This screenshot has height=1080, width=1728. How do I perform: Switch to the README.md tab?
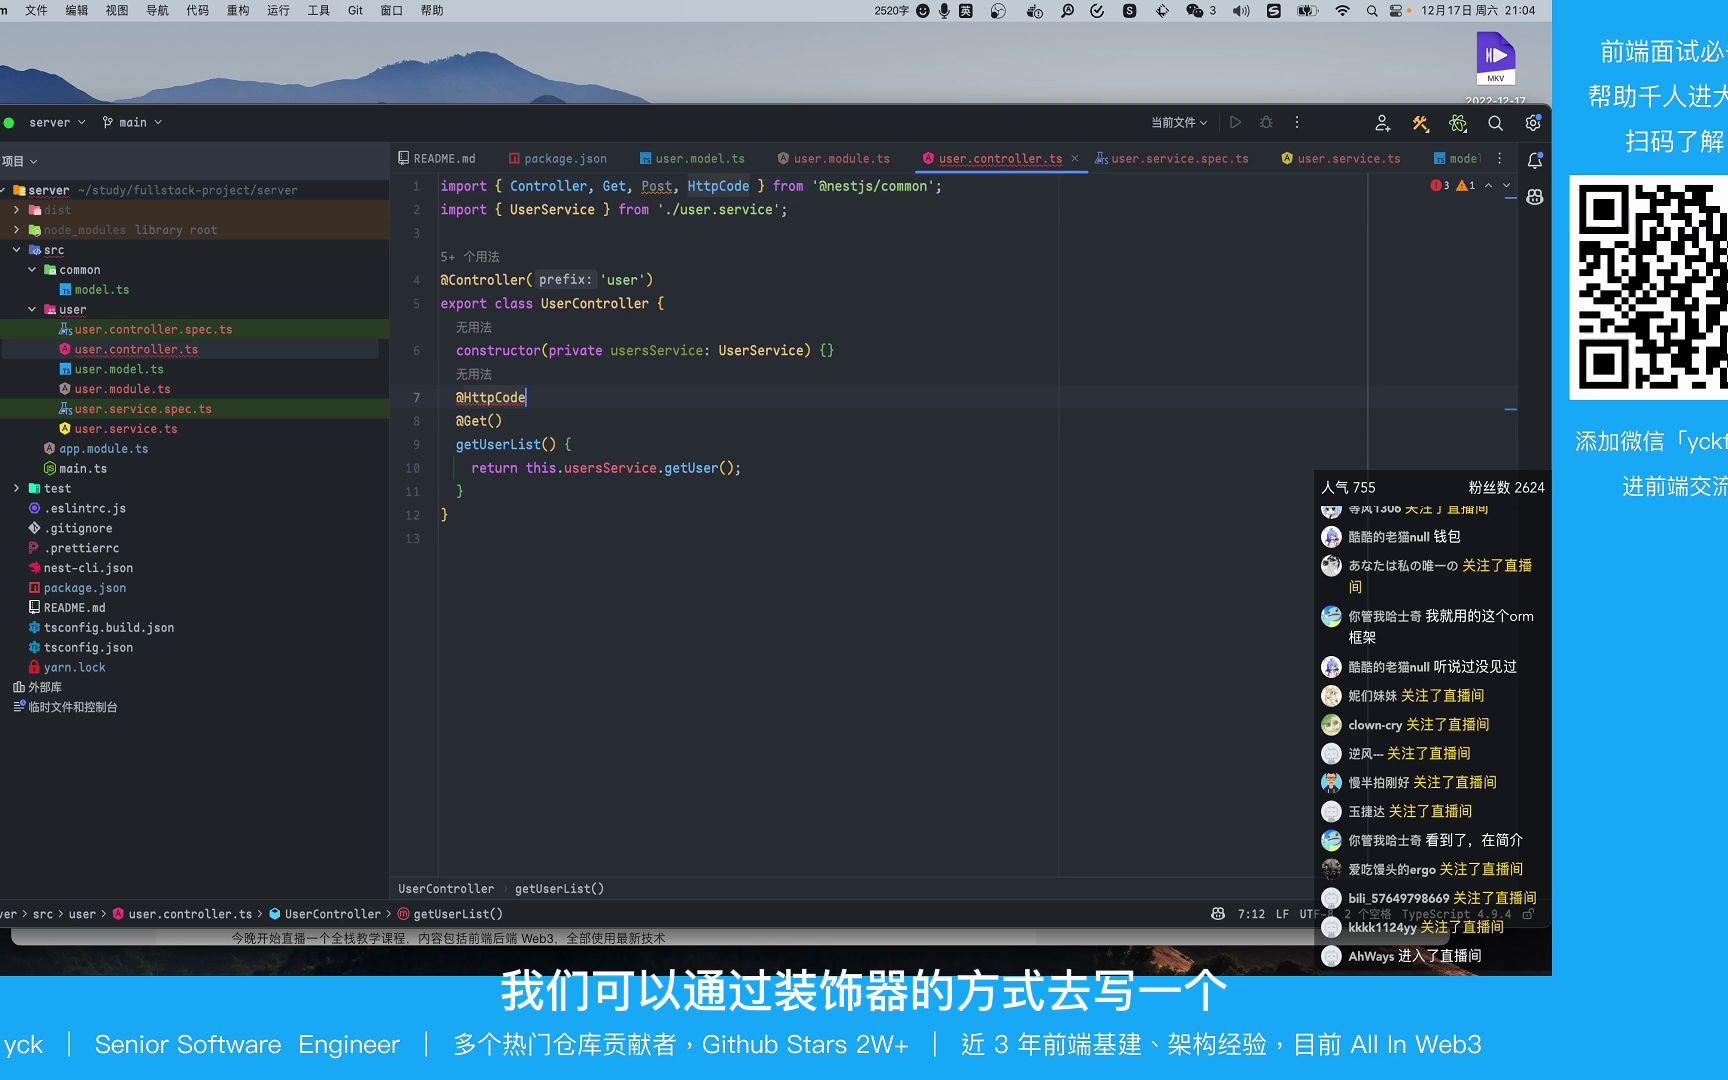point(437,159)
